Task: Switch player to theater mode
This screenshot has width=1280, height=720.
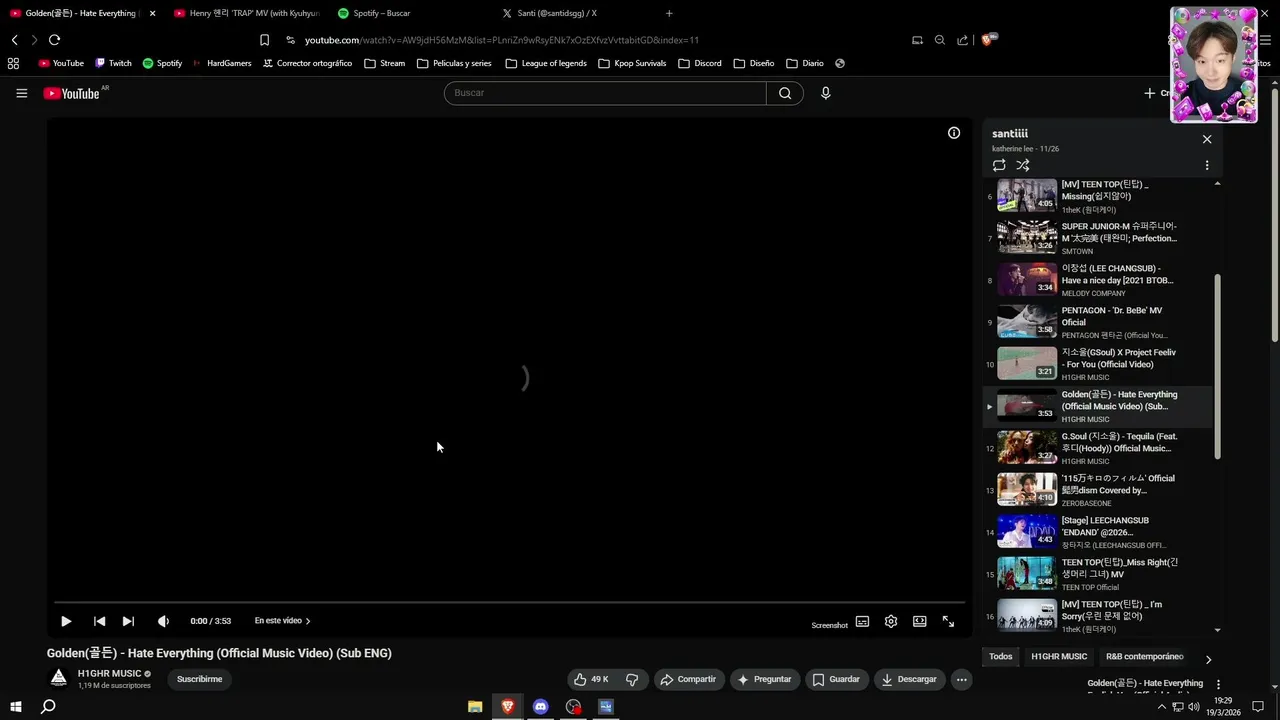Action: pos(919,621)
